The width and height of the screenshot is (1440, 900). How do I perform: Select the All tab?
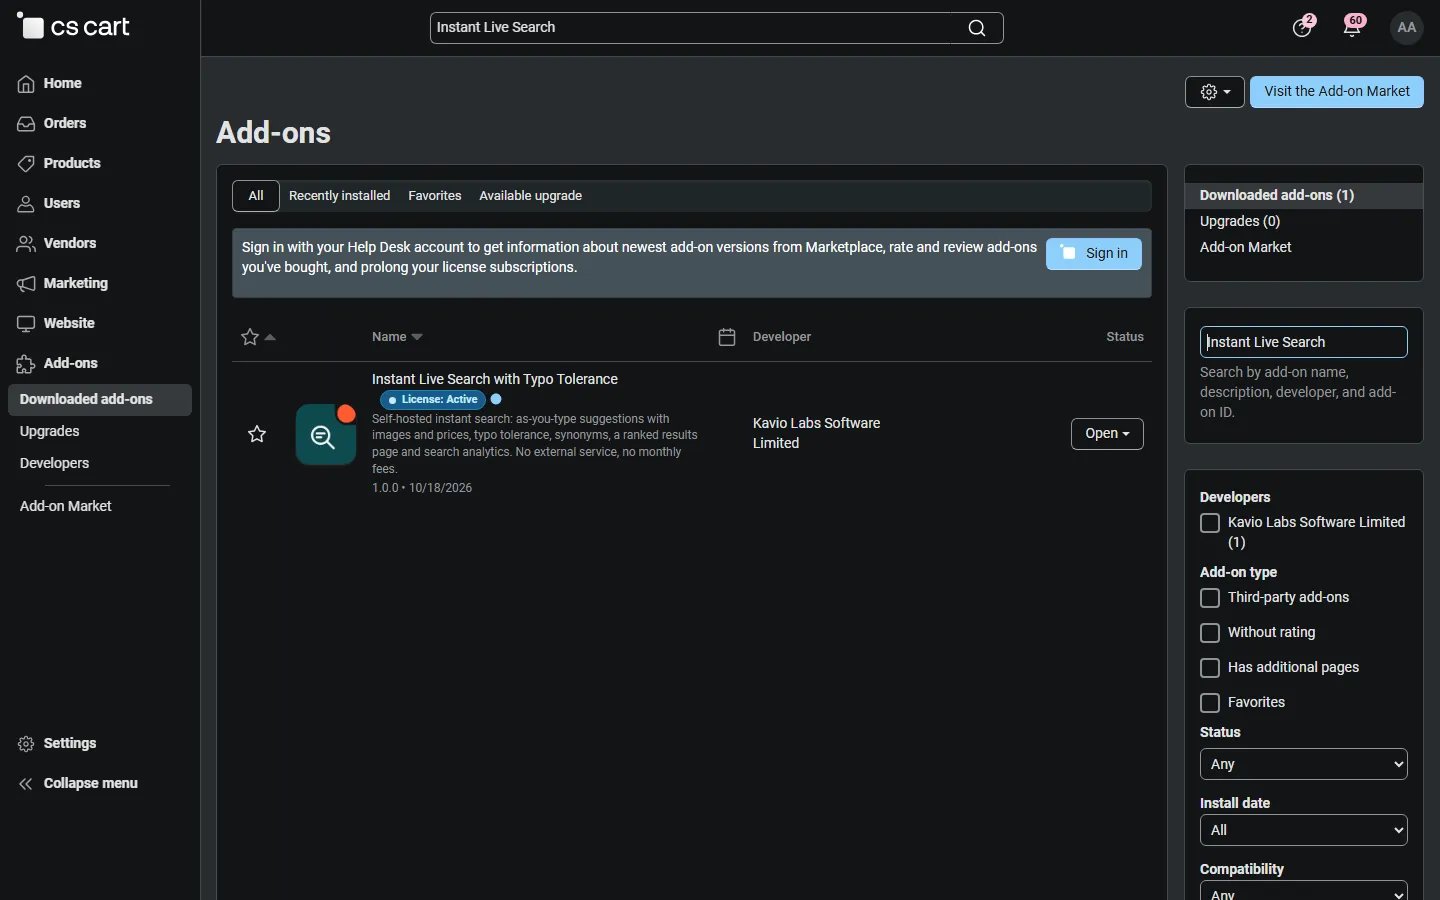tap(256, 196)
